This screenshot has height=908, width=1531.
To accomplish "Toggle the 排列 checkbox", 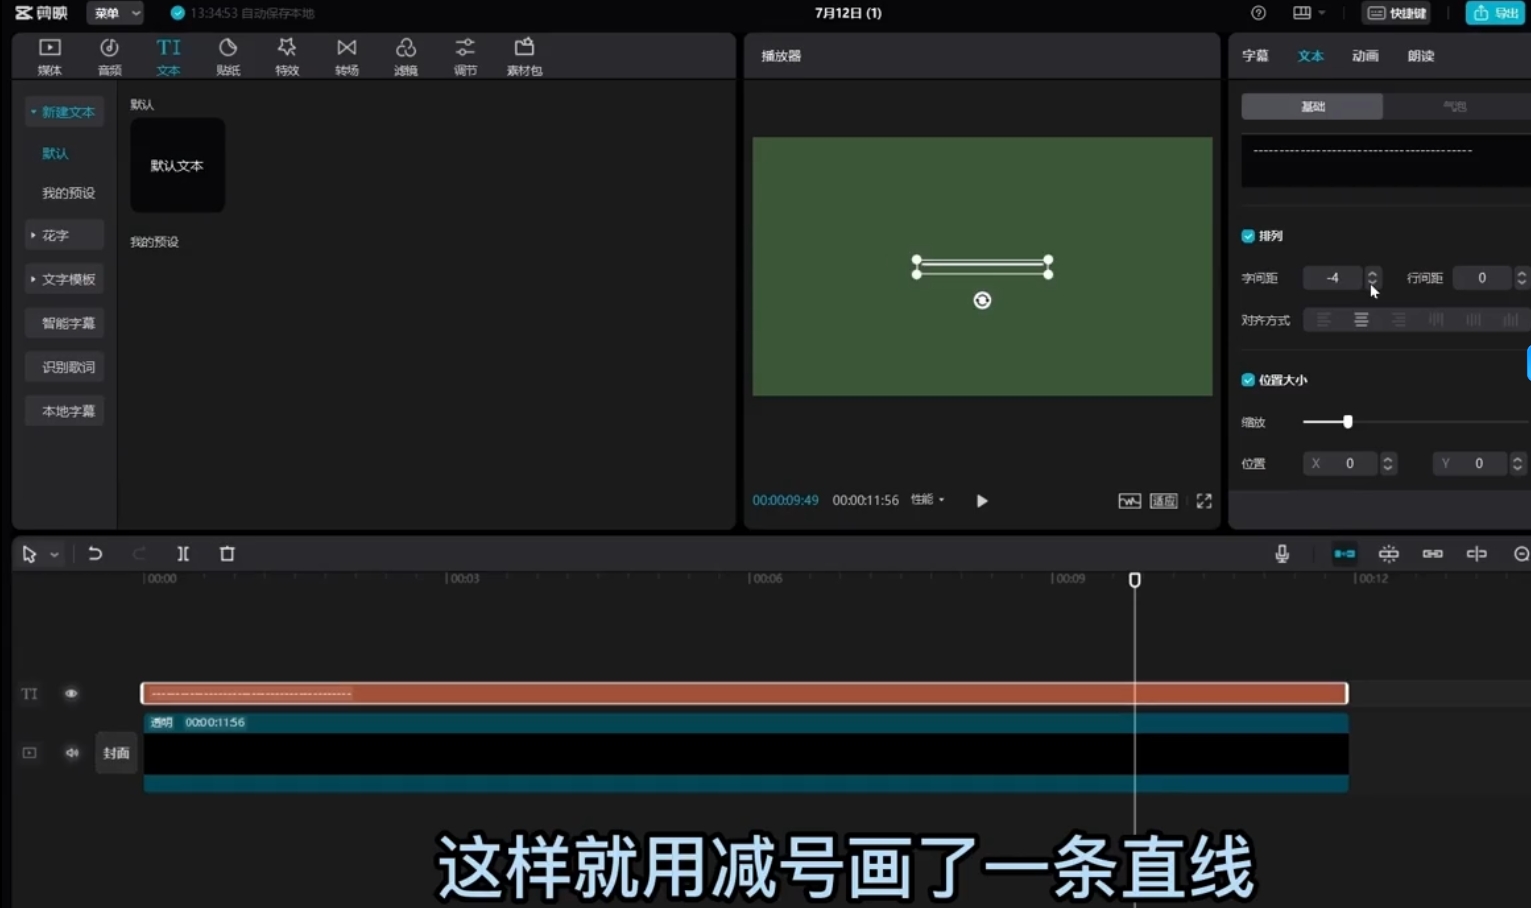I will [1248, 236].
